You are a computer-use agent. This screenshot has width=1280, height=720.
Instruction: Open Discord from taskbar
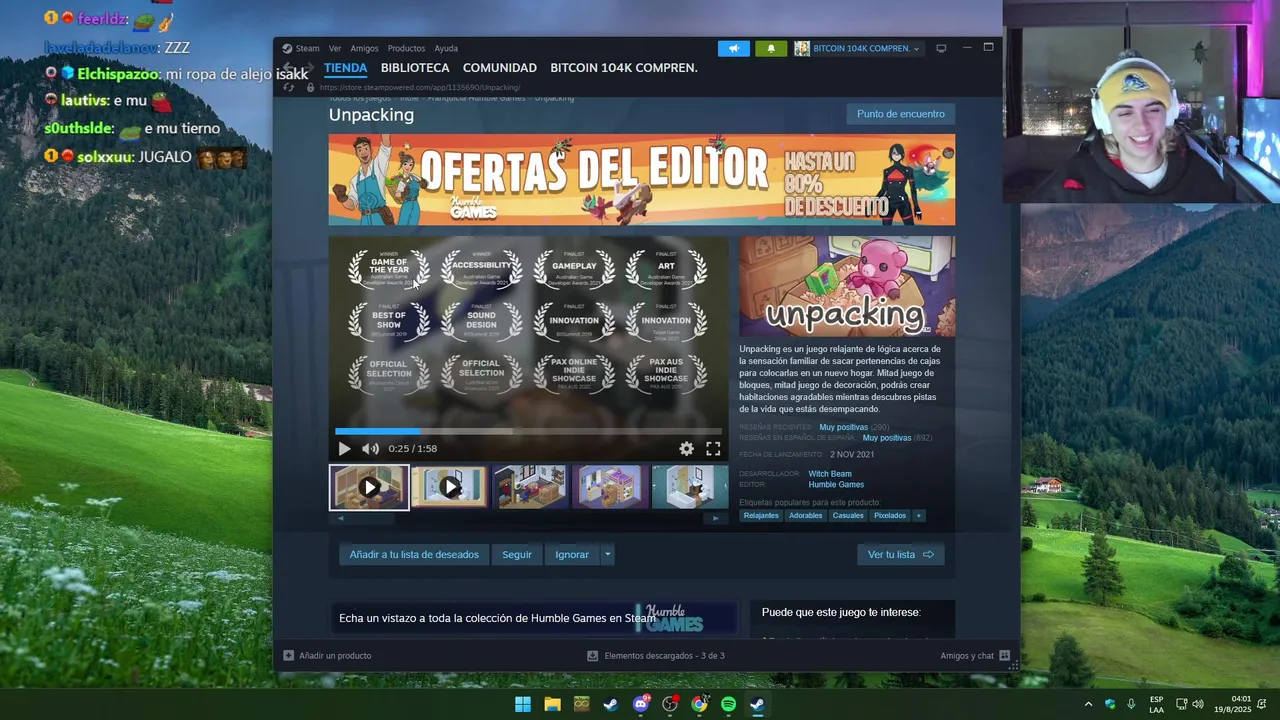point(641,704)
